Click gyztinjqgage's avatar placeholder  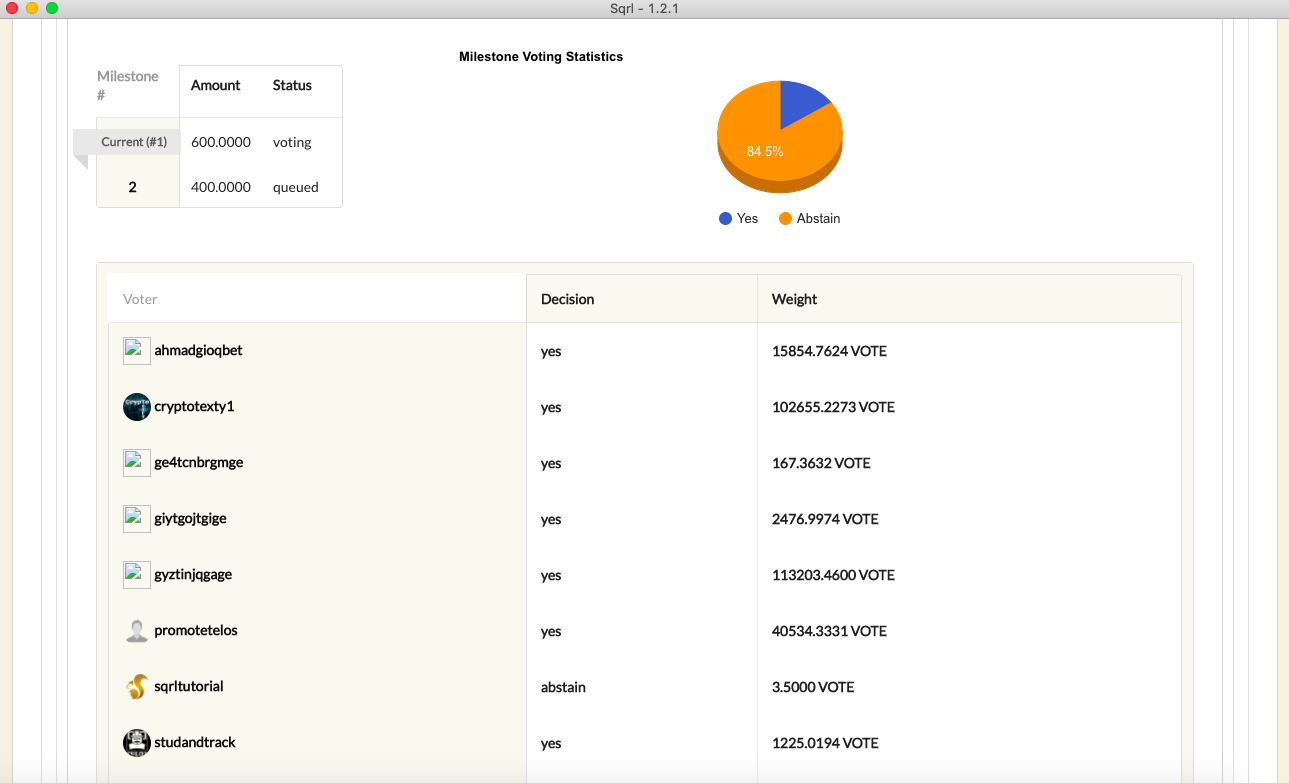click(136, 575)
